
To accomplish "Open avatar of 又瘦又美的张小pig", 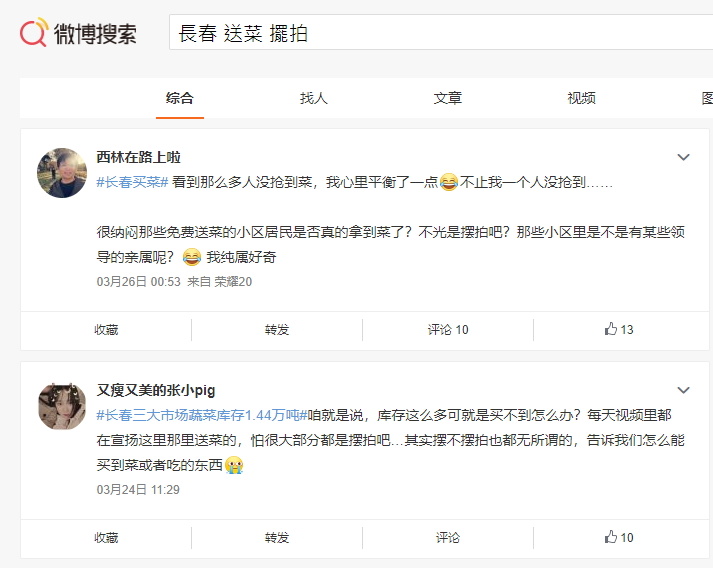I will (62, 406).
